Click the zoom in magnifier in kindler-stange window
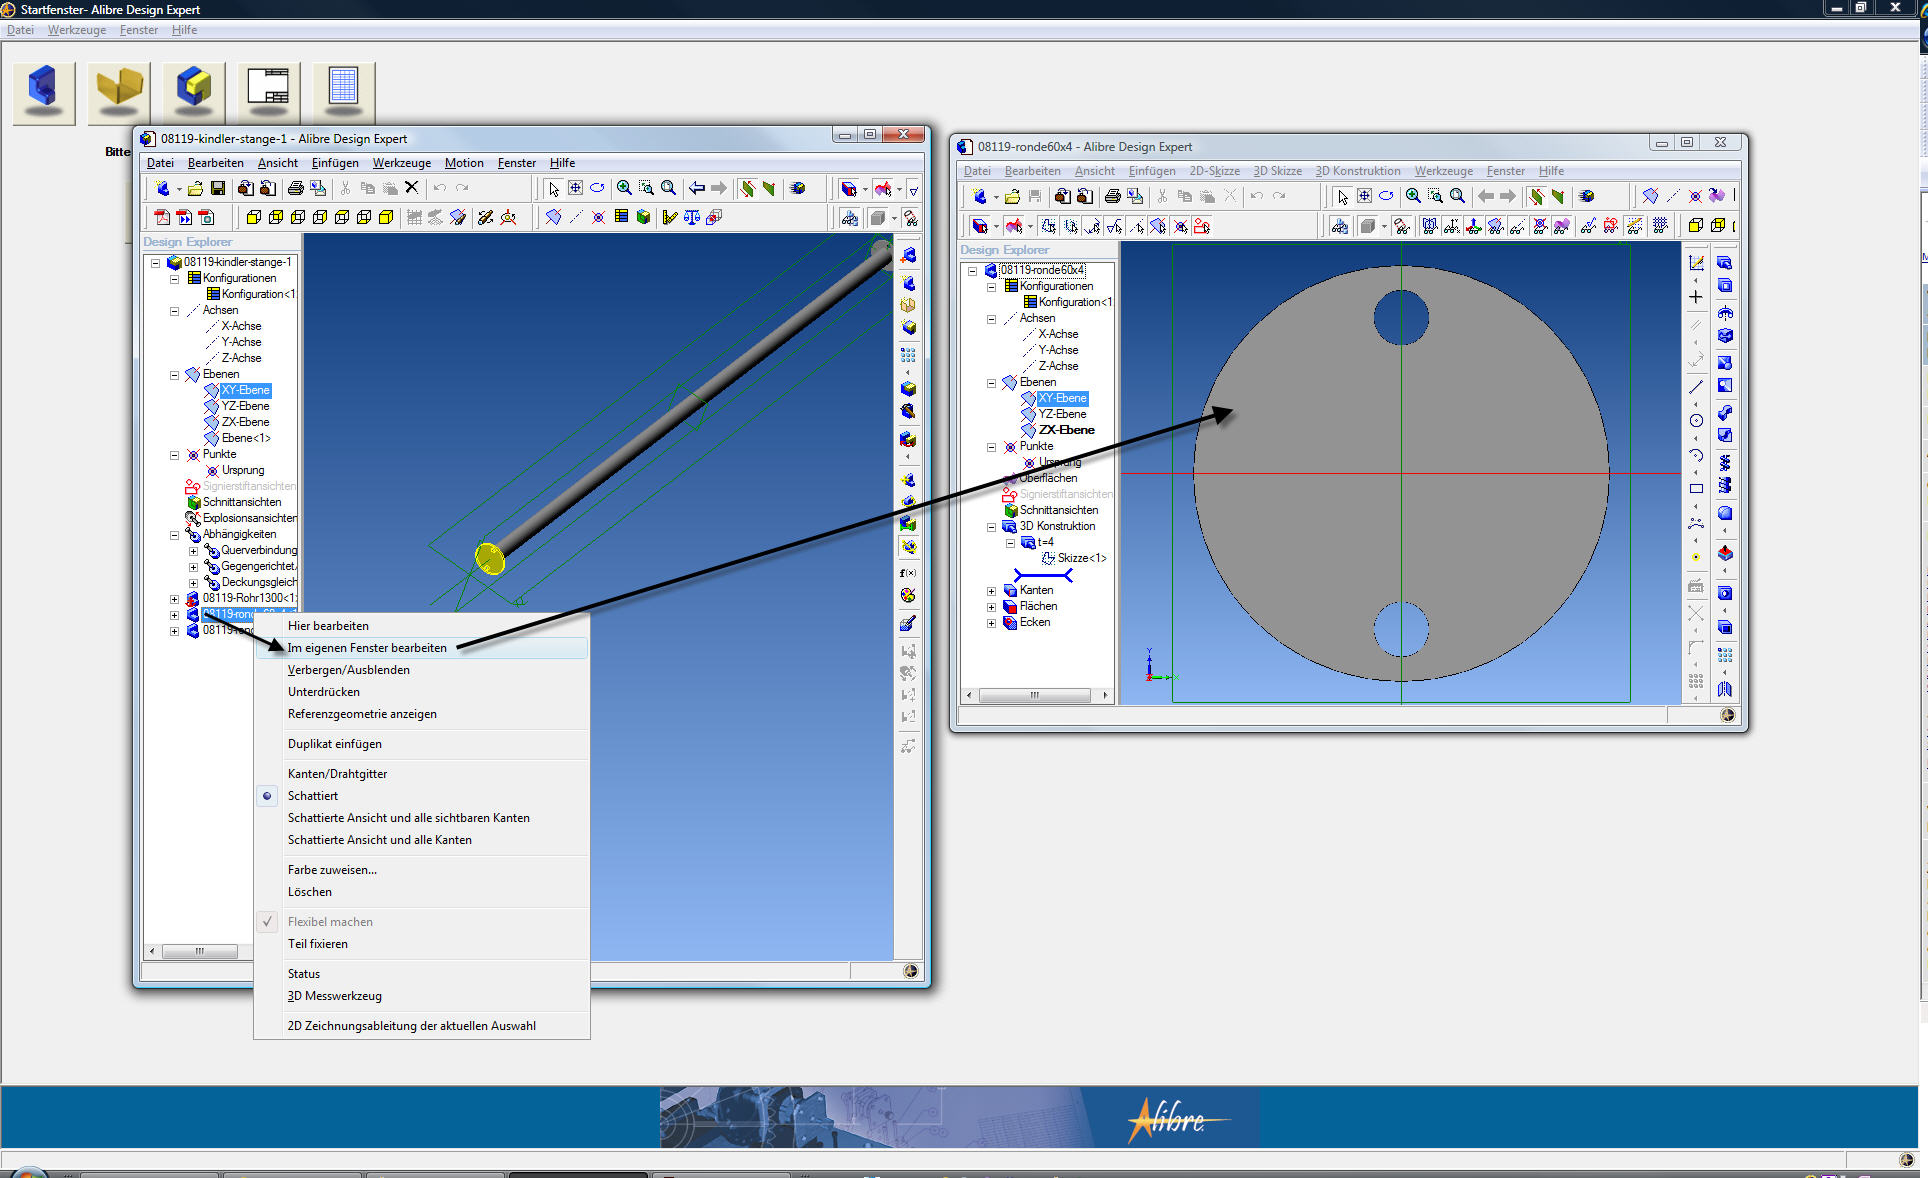Screen dimensions: 1928x1178 click(624, 188)
